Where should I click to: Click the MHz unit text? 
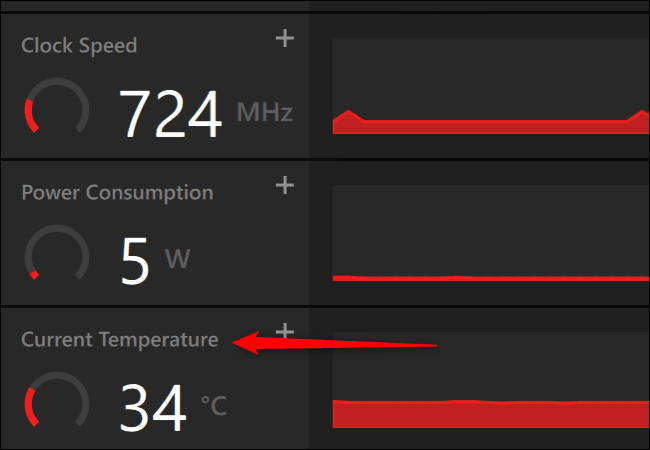[264, 112]
